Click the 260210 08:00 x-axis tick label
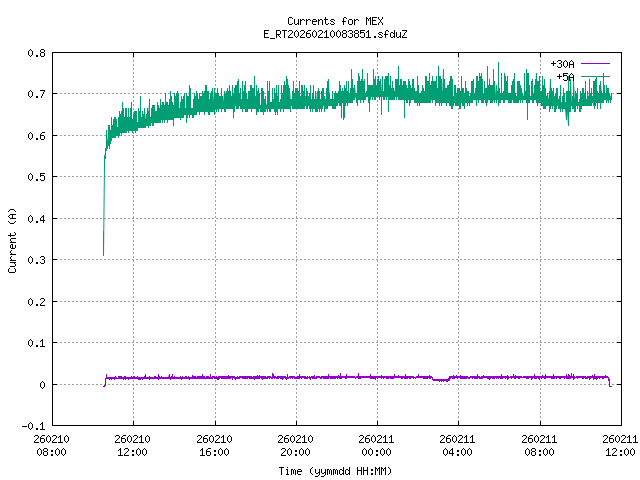This screenshot has height=480, width=640. 51,444
